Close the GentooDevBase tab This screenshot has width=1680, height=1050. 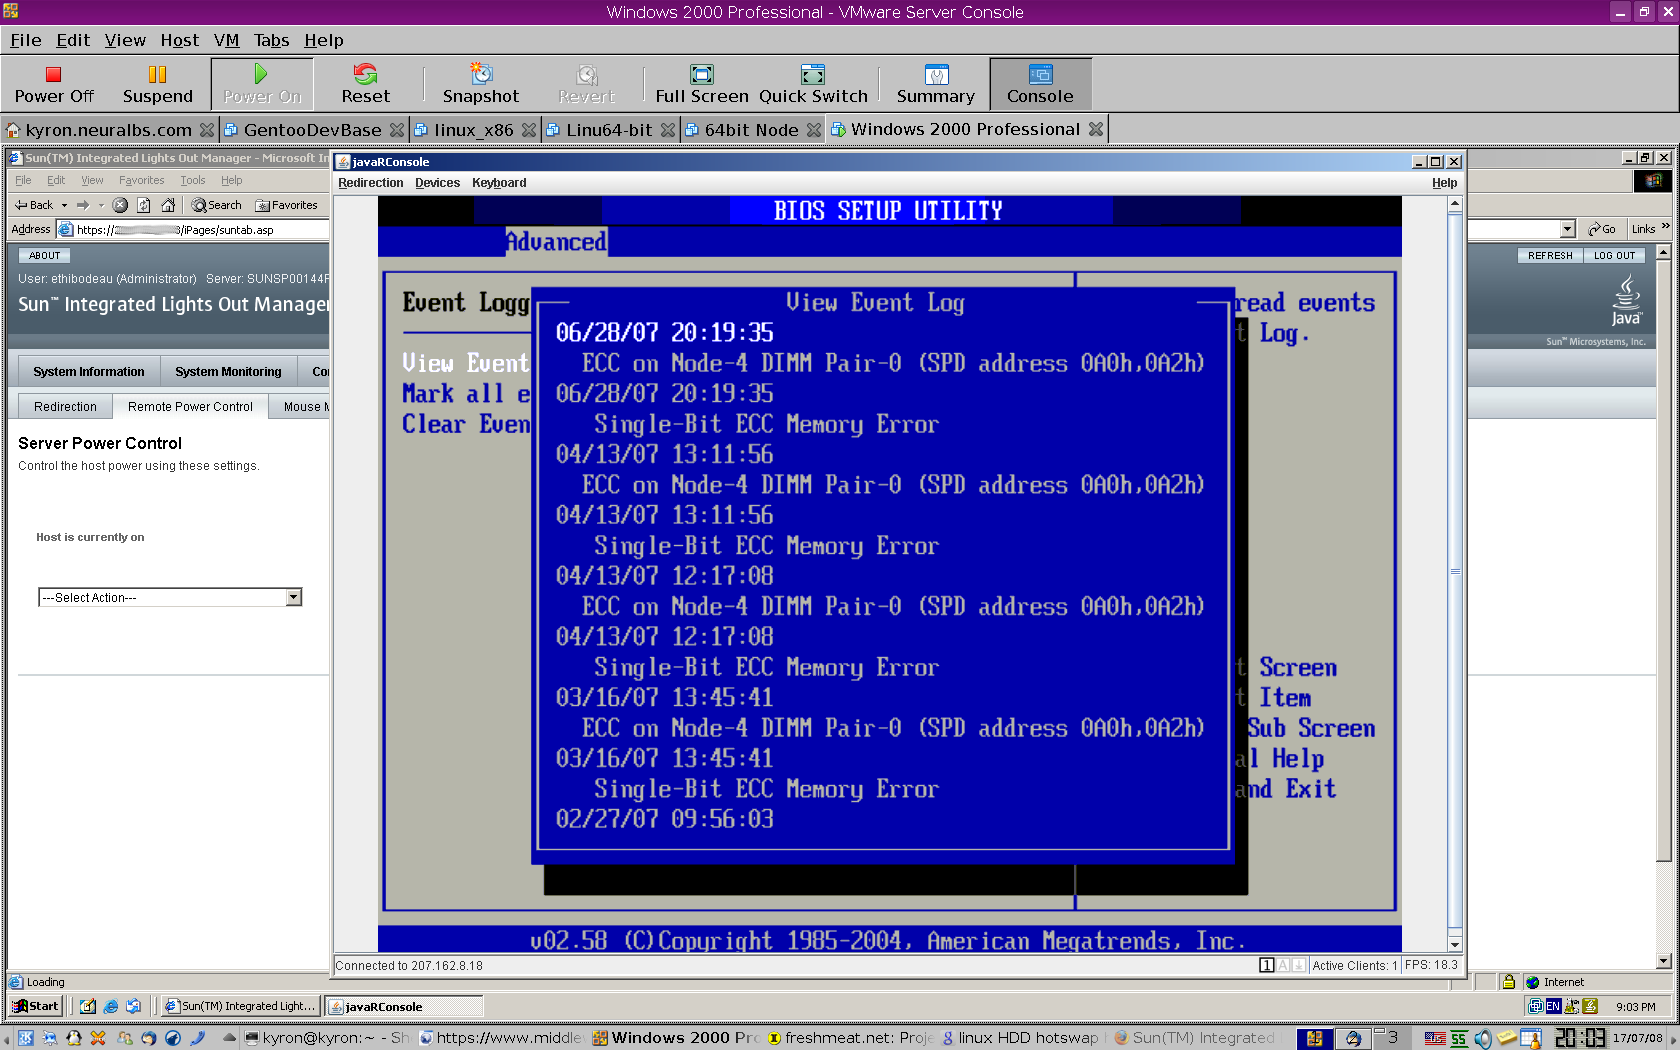tap(397, 130)
